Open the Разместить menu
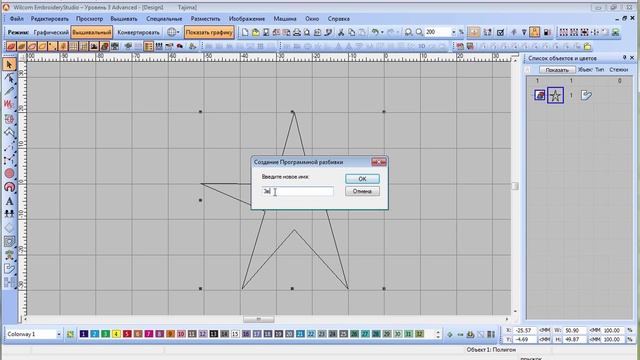This screenshot has height=360, width=640. [205, 19]
